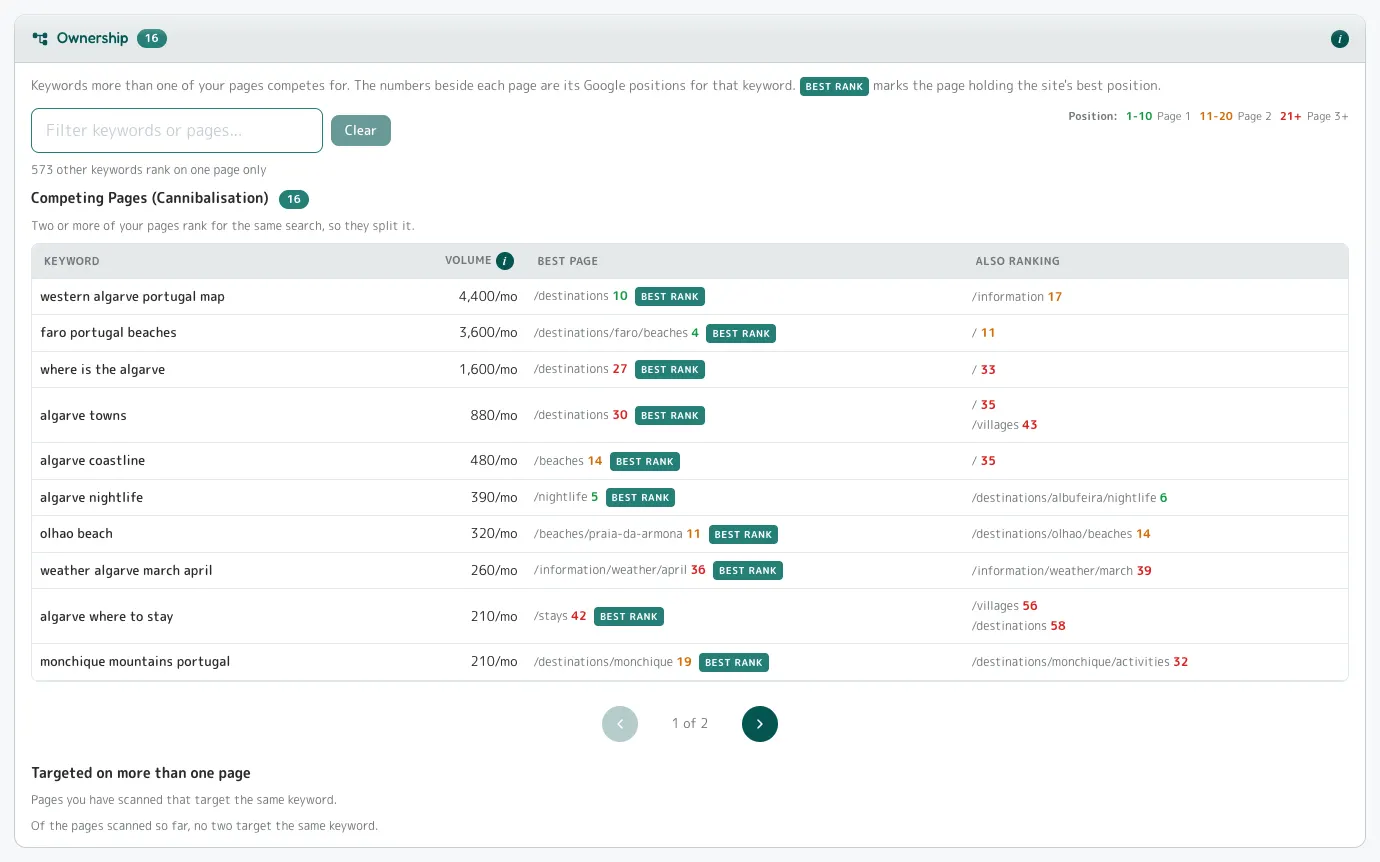1380x862 pixels.
Task: Select keyword algarve where to stay
Action: 106,617
